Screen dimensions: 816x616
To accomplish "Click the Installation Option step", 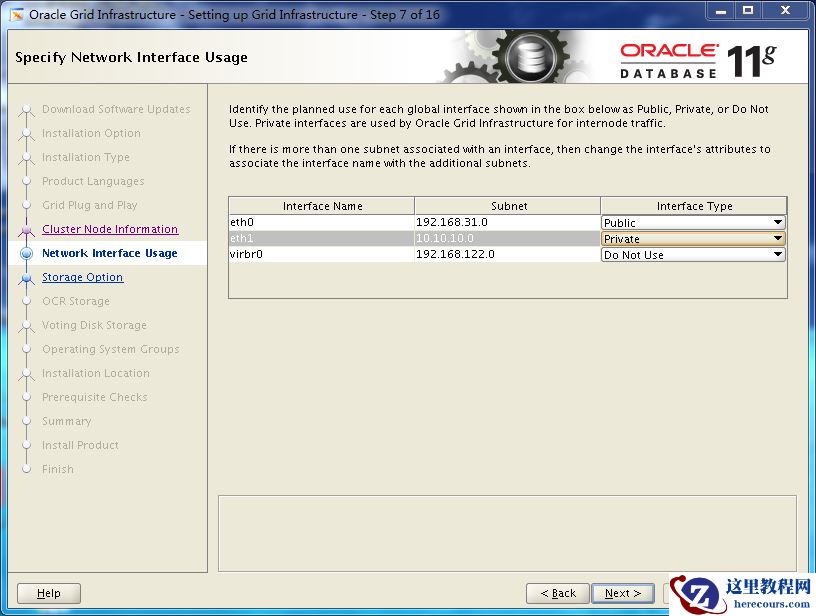I will [91, 133].
